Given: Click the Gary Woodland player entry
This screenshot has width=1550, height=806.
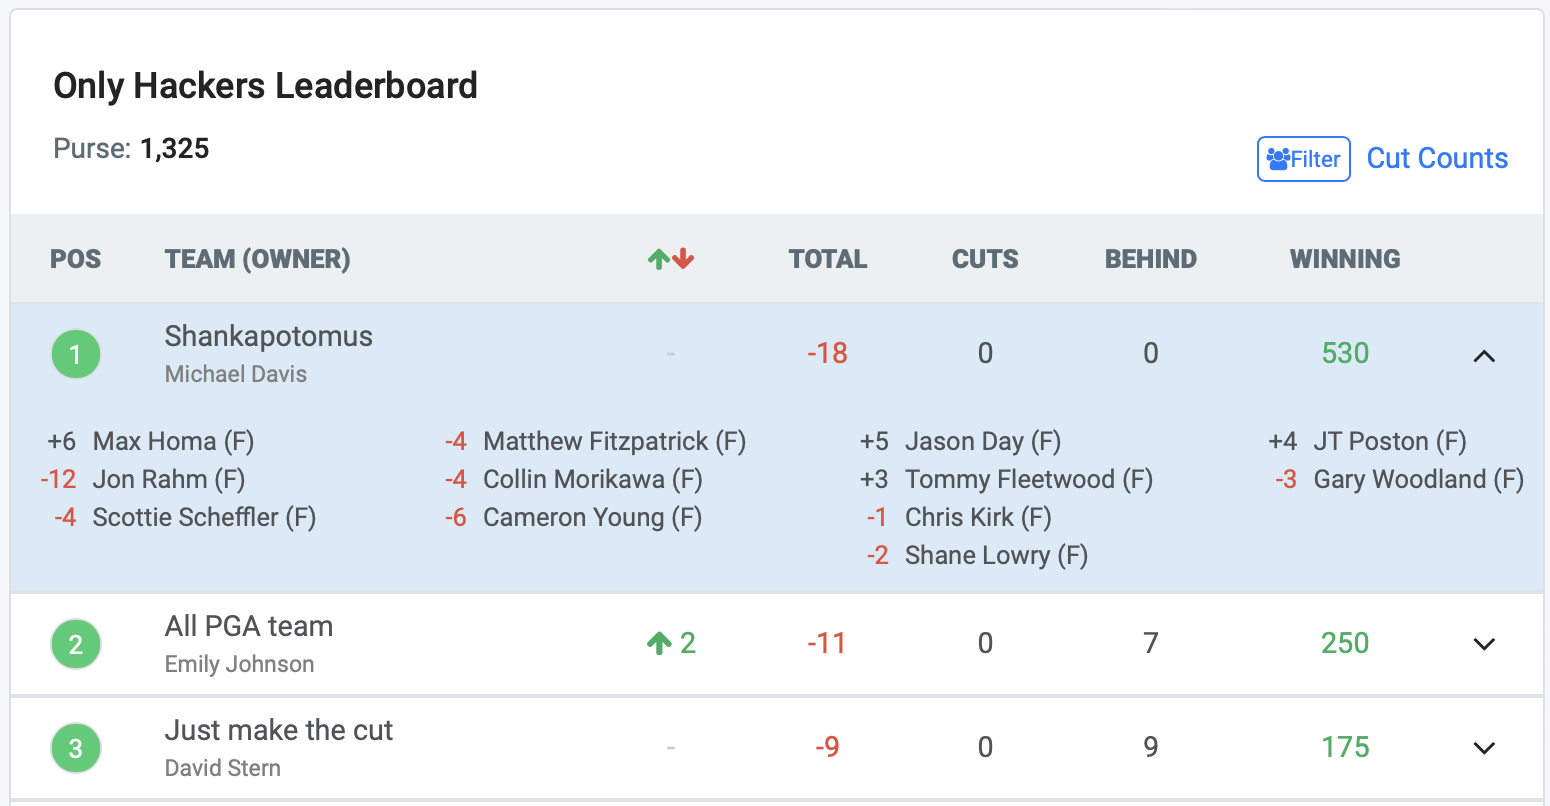Looking at the screenshot, I should tap(1417, 479).
